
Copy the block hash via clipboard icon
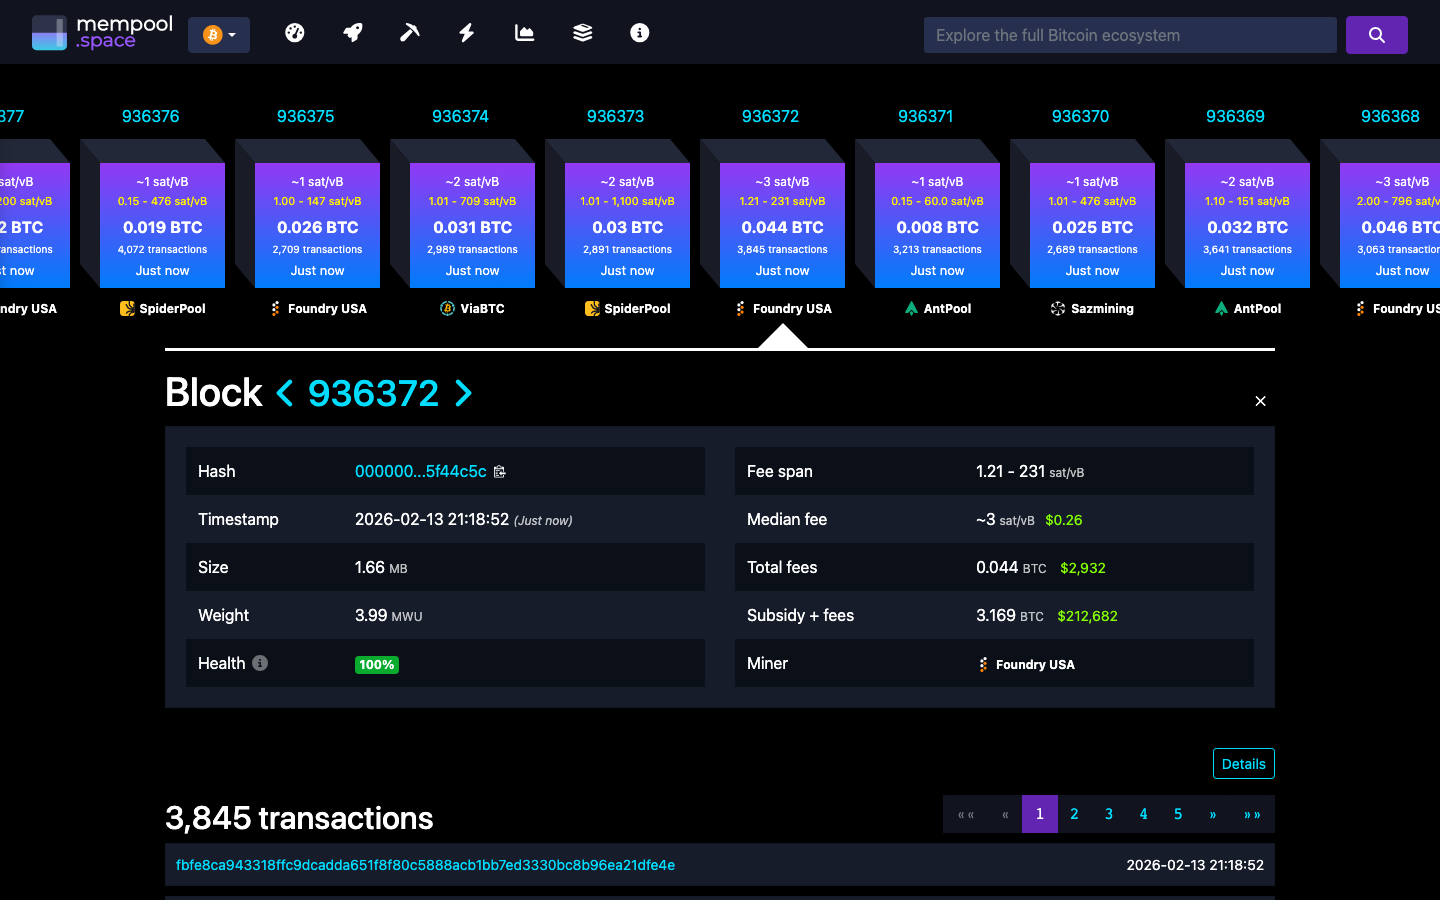click(x=500, y=471)
